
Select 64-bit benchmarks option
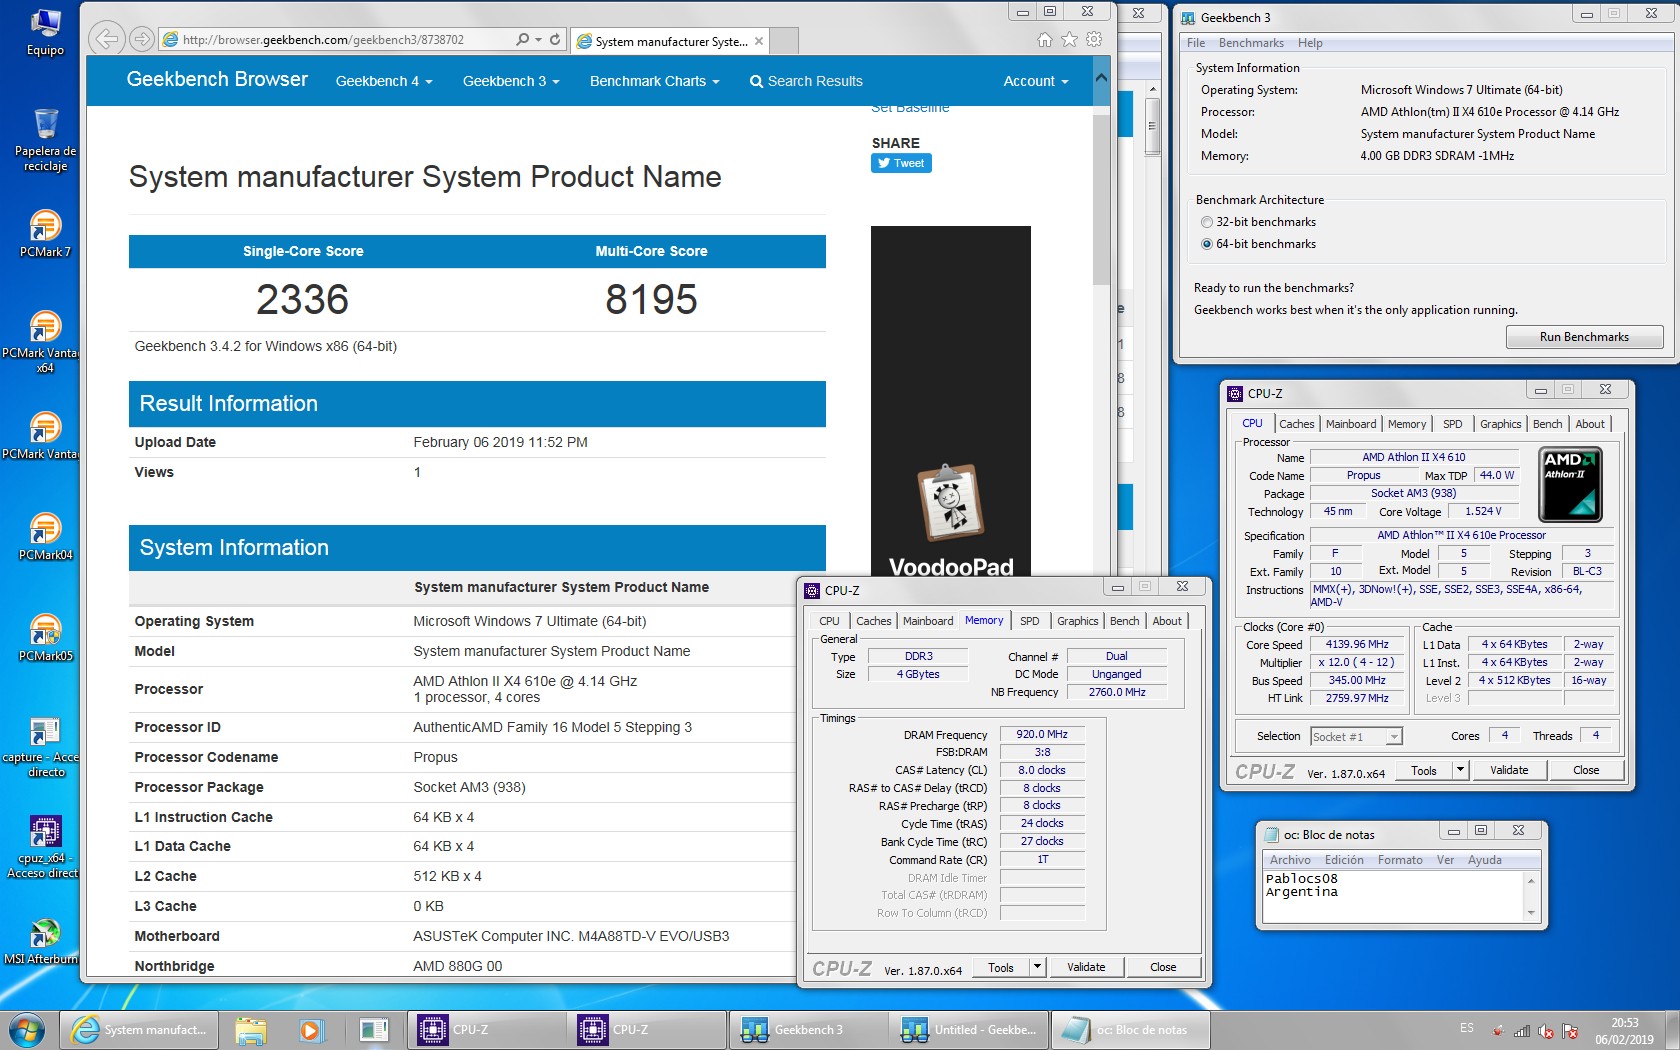point(1207,244)
